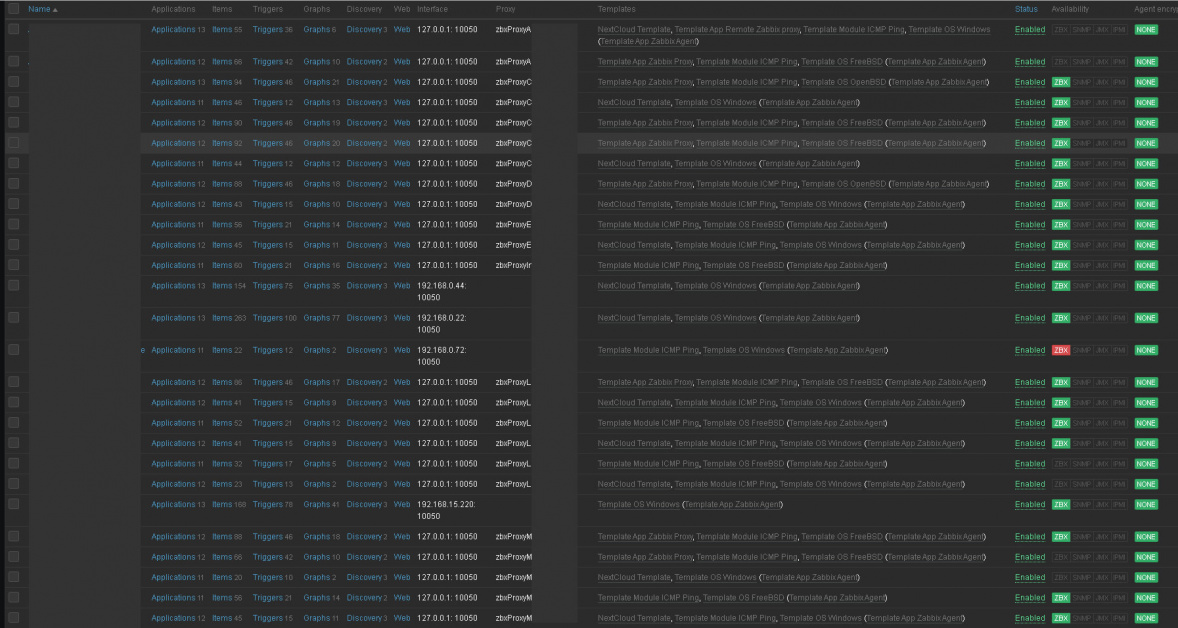Image resolution: width=1178 pixels, height=628 pixels.
Task: Click green ZBX badge in Items 94 row
Action: [1061, 82]
